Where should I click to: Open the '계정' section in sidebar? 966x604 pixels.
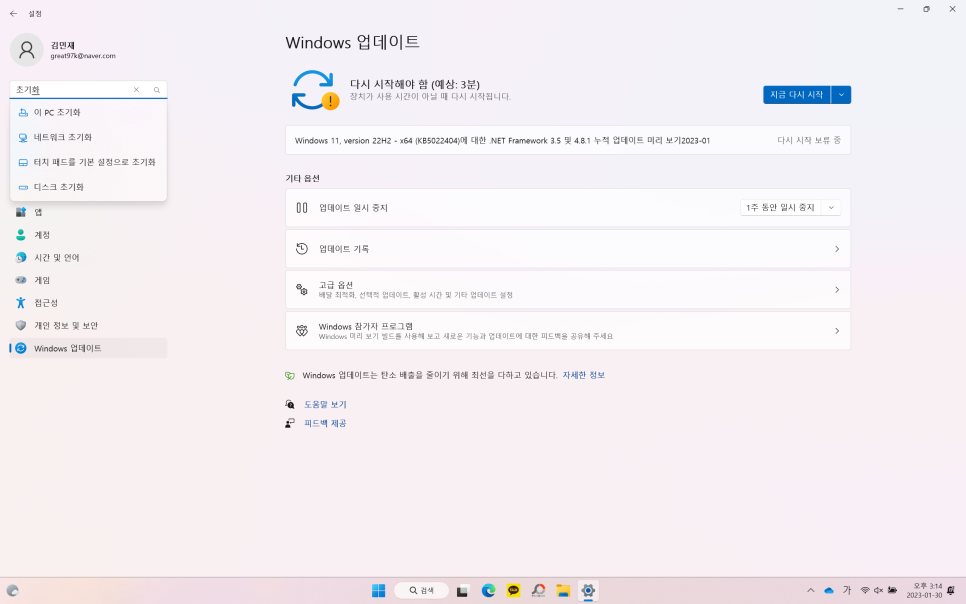[x=88, y=235]
